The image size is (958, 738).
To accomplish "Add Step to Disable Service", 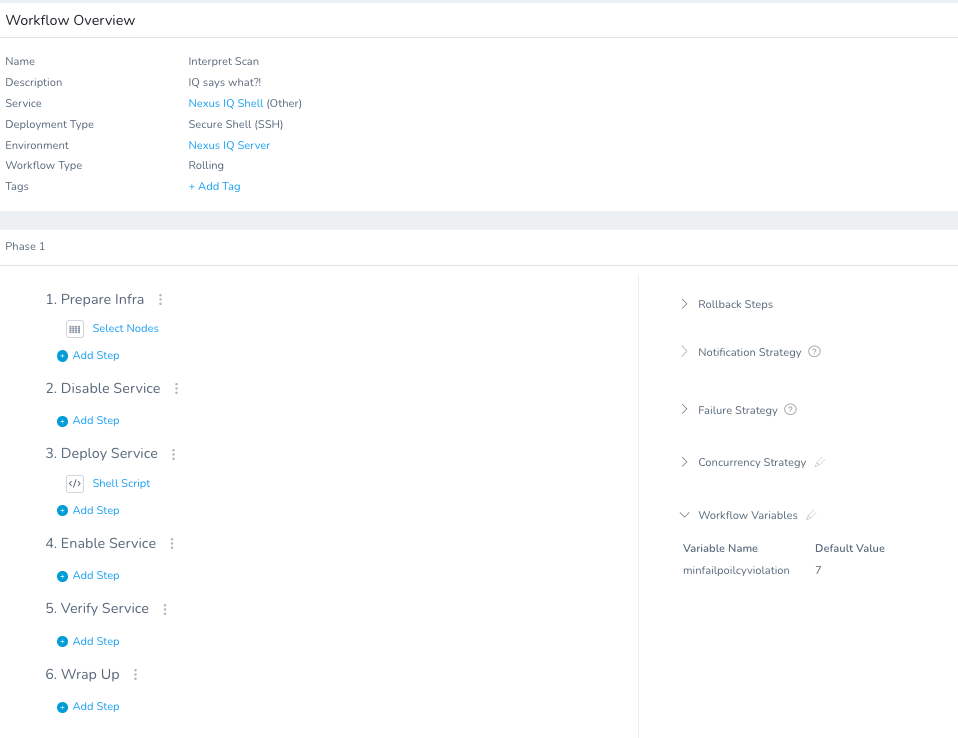I will tap(96, 420).
